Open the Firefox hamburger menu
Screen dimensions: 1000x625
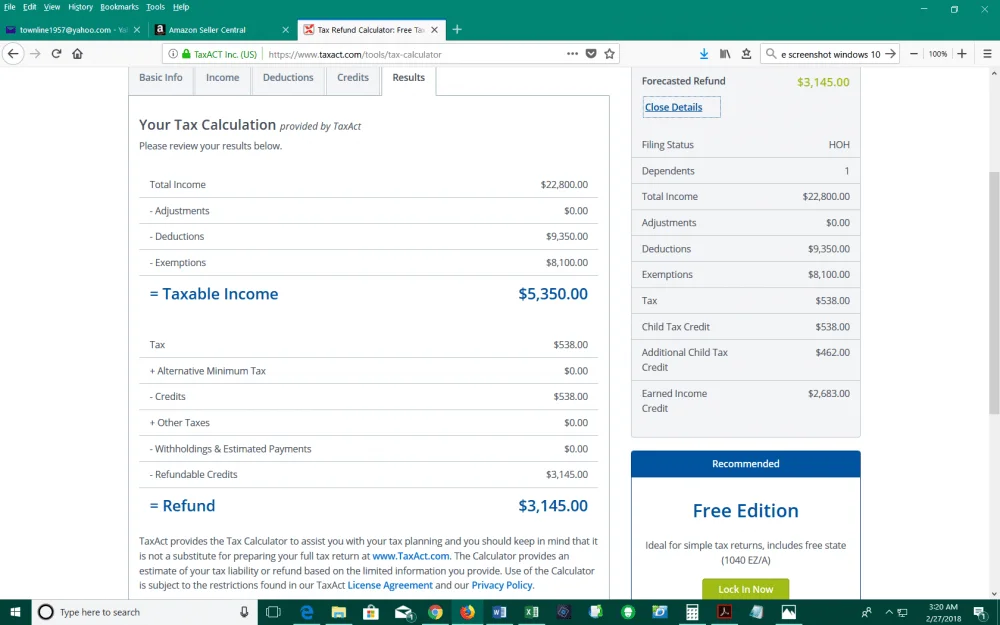point(987,54)
